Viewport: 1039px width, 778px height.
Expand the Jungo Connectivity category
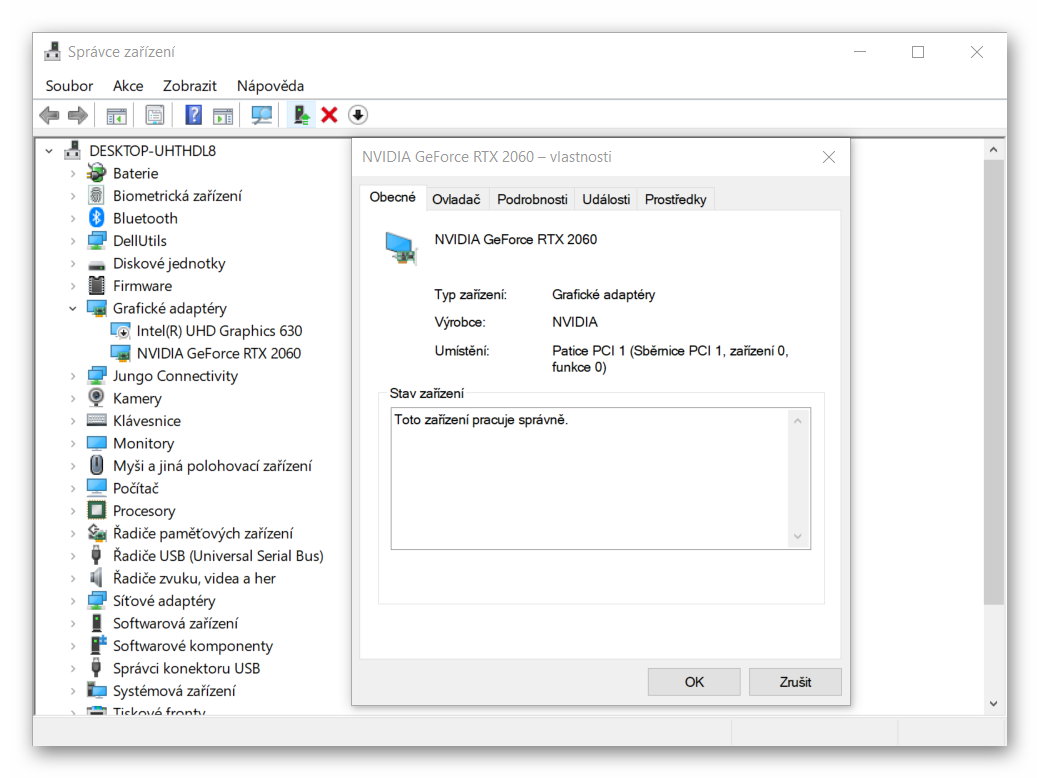tap(73, 376)
